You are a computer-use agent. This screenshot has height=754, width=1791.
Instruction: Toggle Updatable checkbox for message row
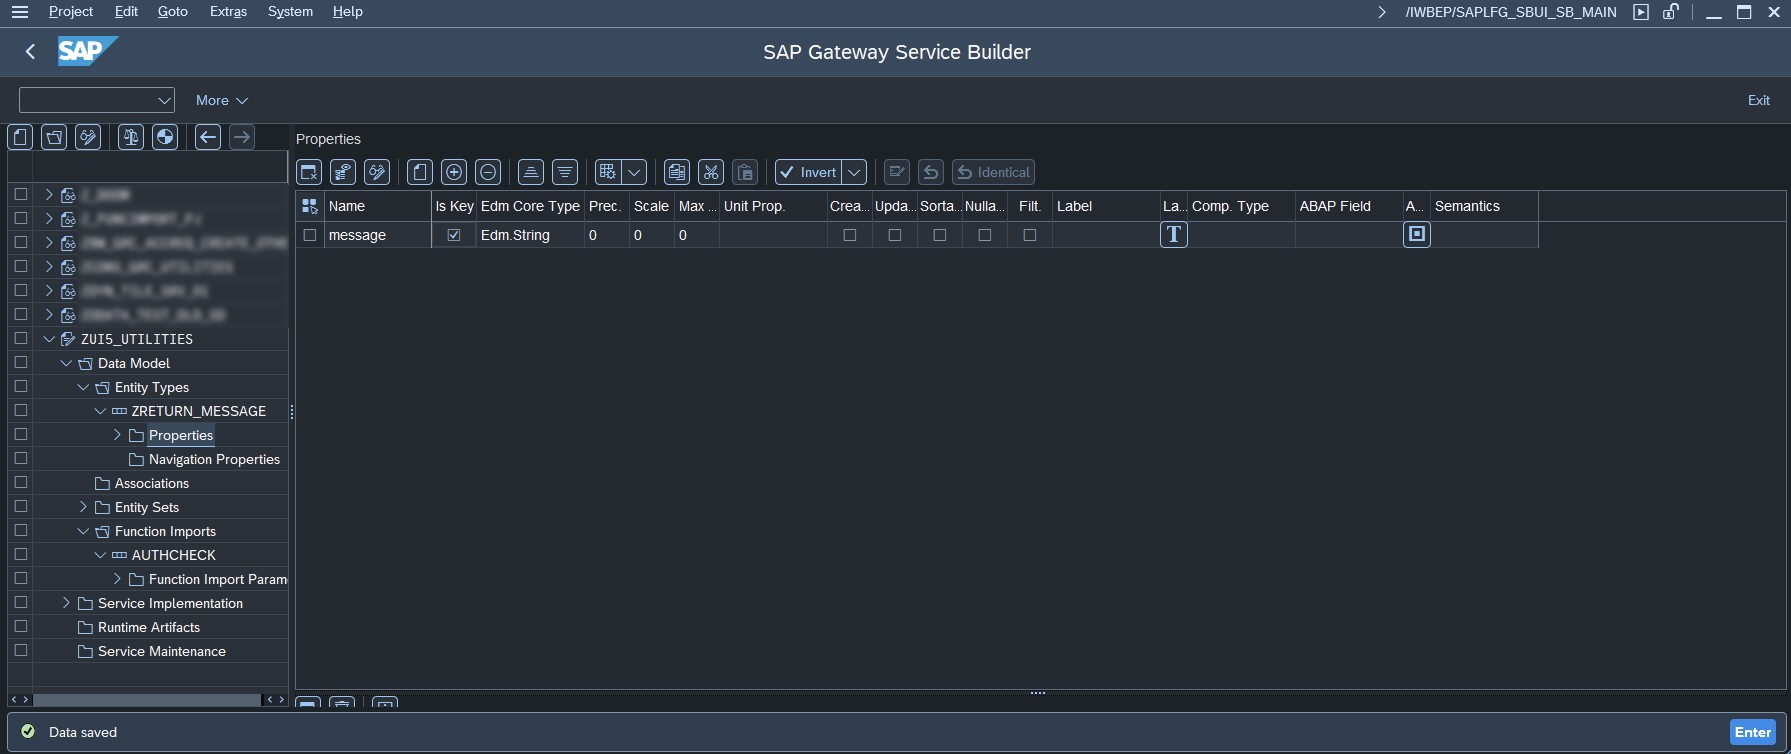tap(895, 235)
